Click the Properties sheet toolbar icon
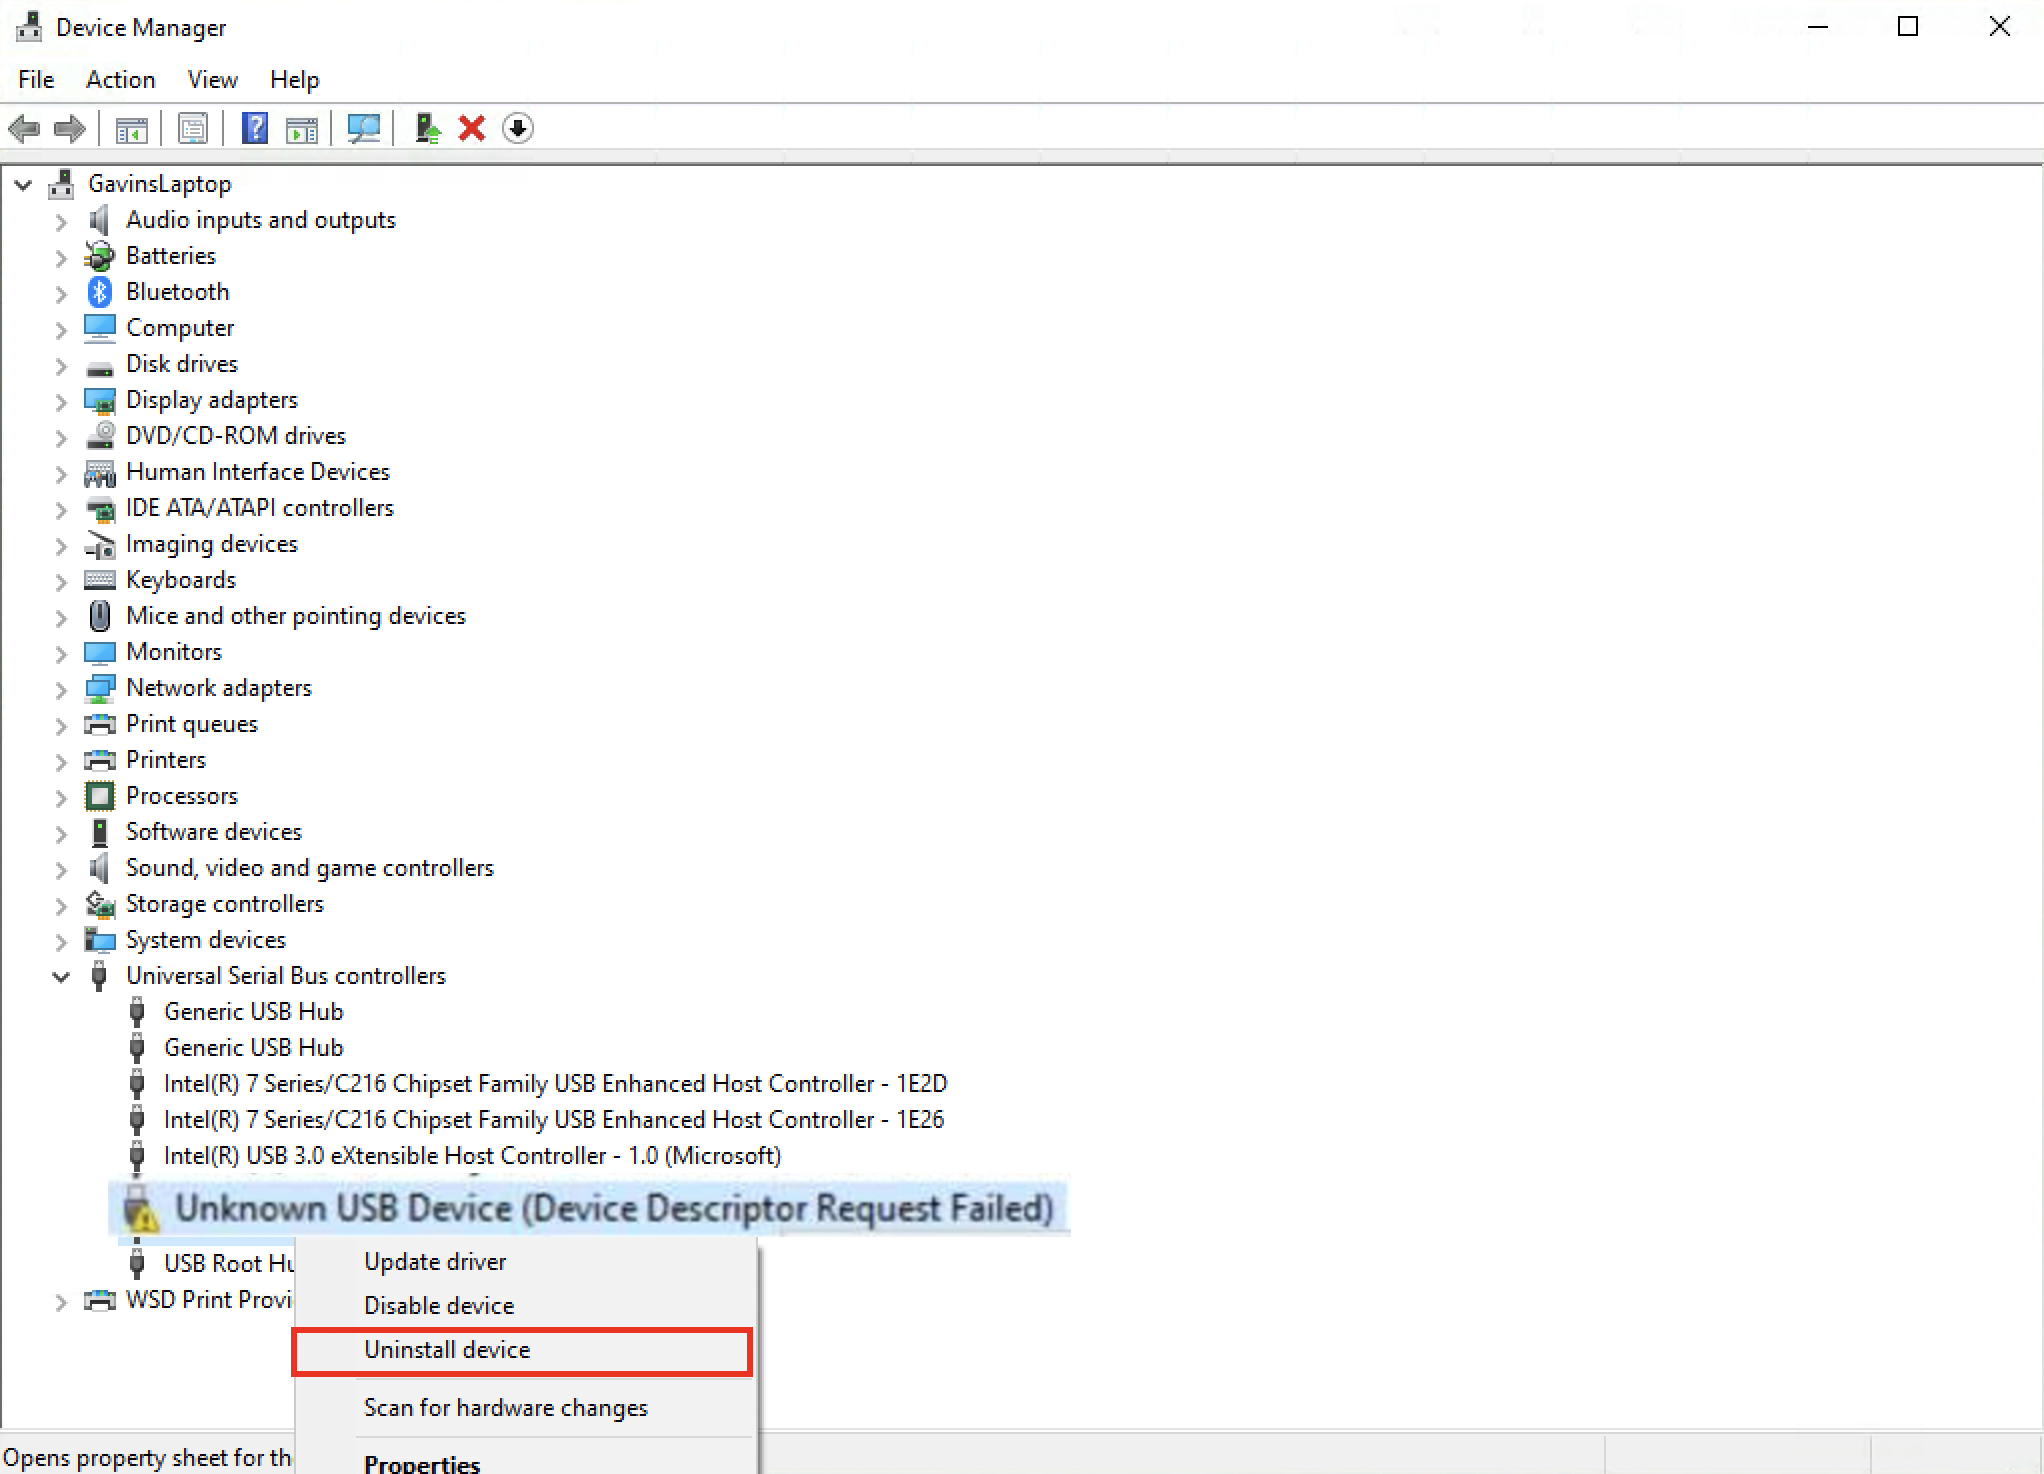Viewport: 2044px width, 1474px height. point(193,129)
